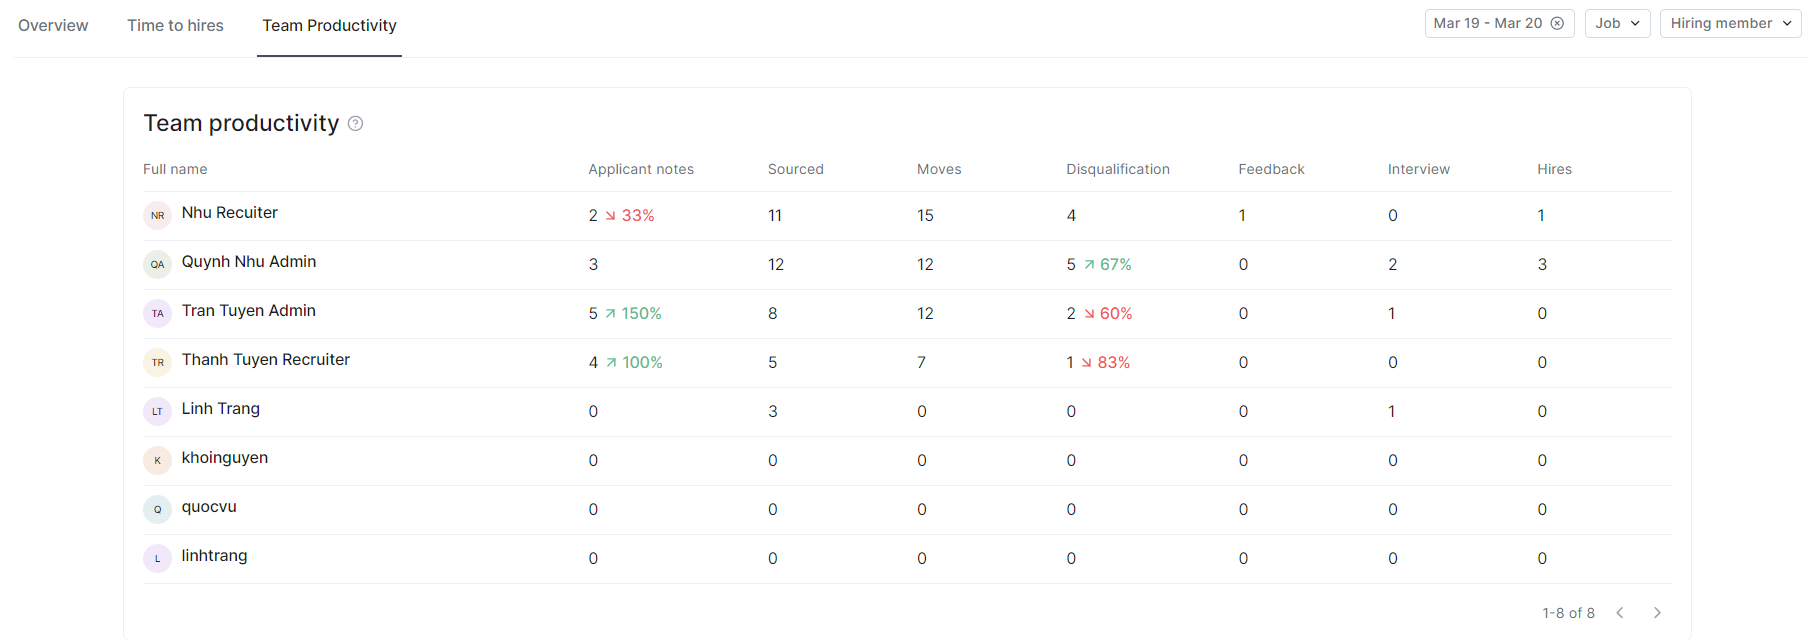The image size is (1809, 640).
Task: Click Linh Trang's LT avatar
Action: (157, 411)
